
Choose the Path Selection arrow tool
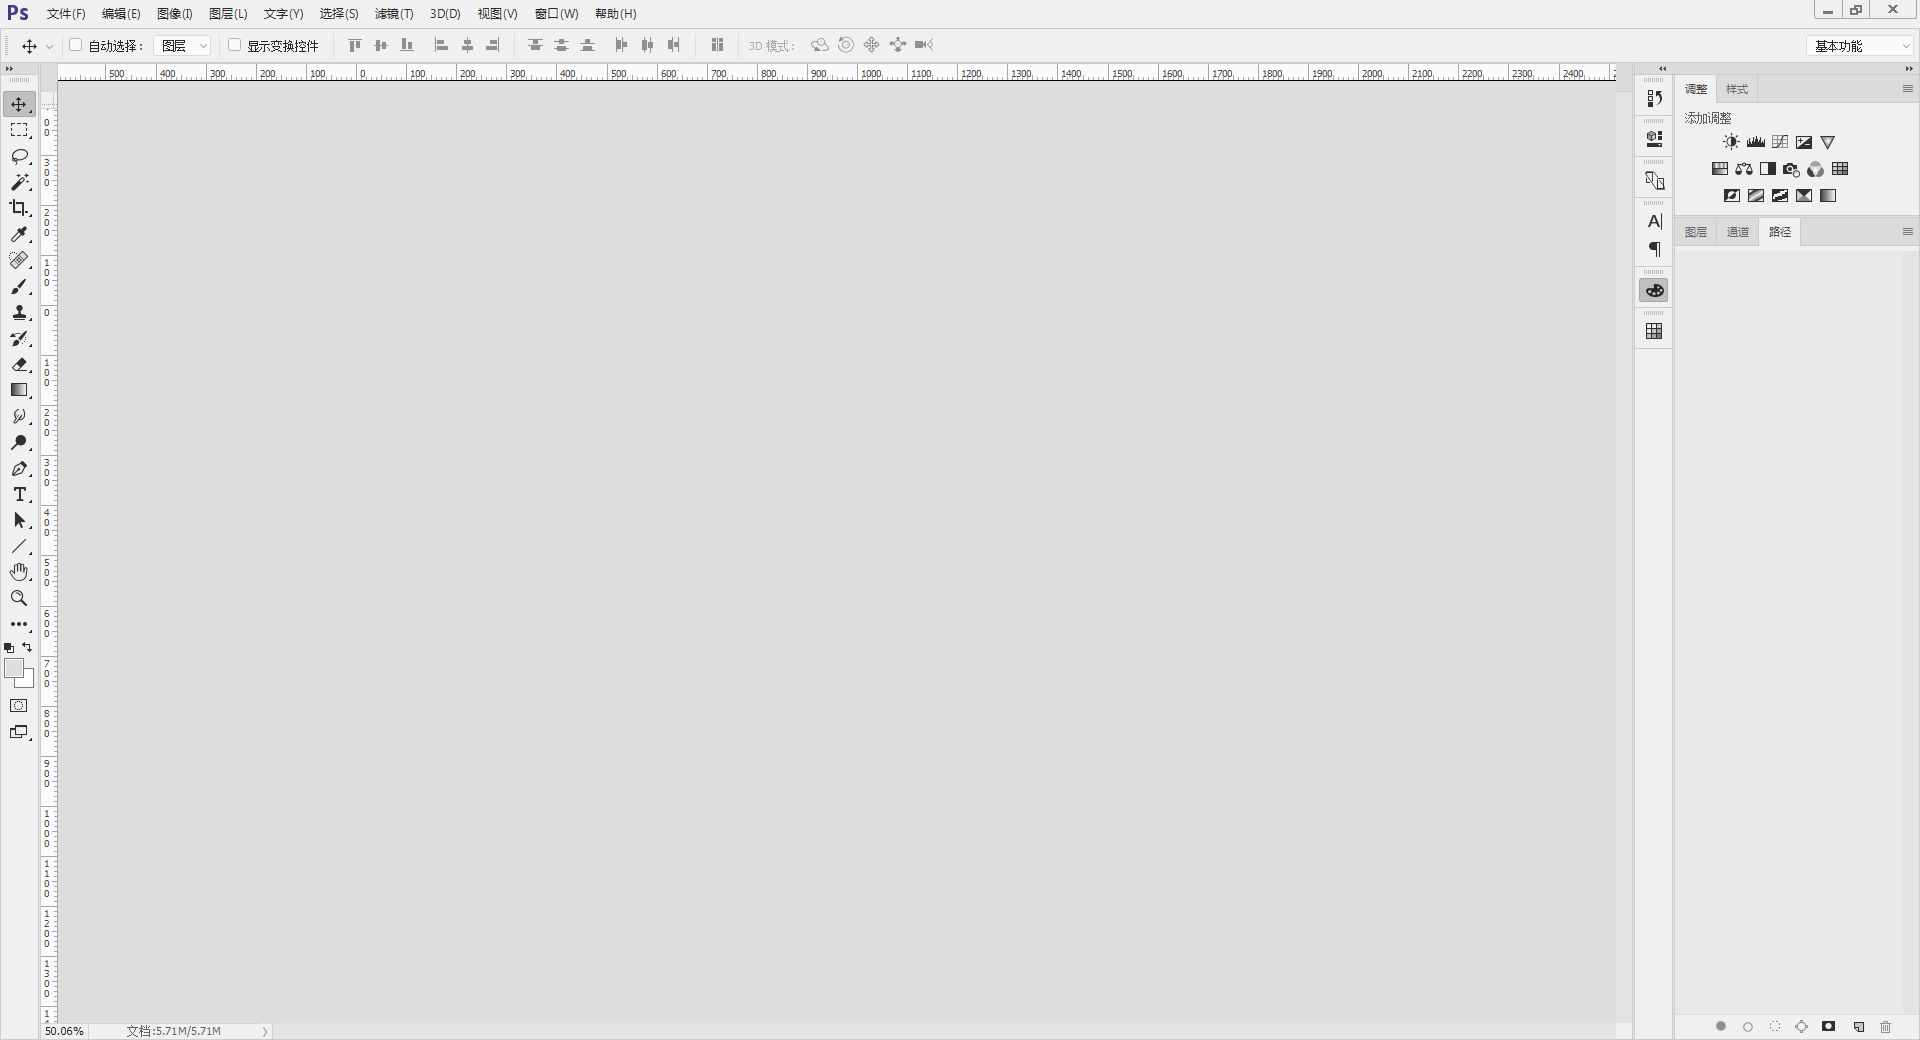pos(19,520)
